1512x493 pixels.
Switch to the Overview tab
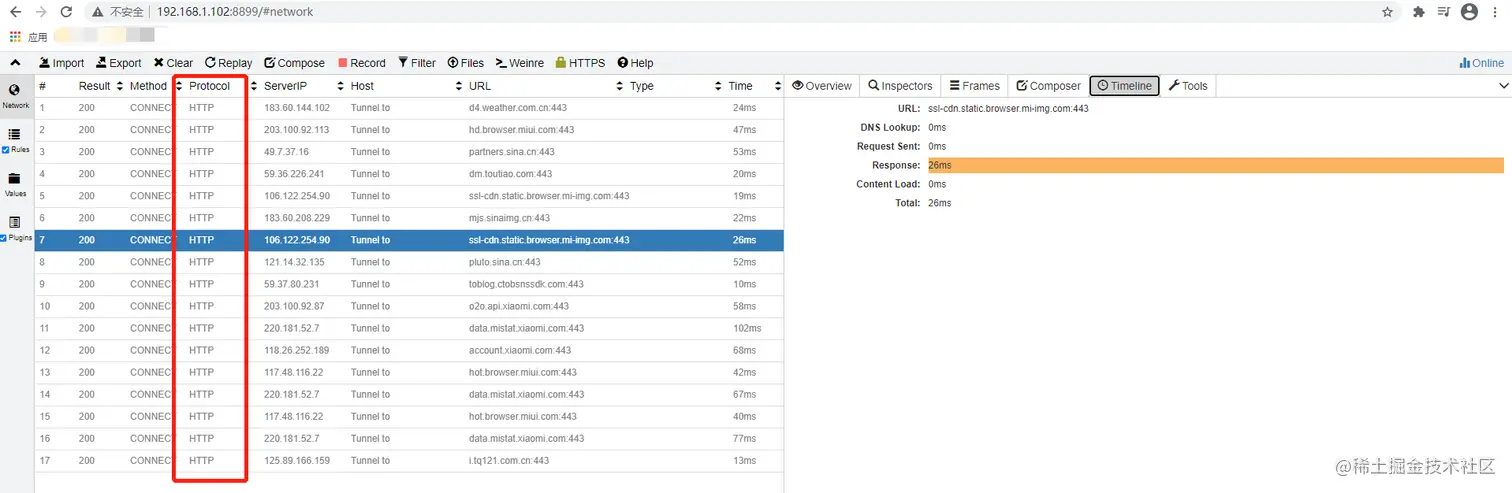[821, 86]
